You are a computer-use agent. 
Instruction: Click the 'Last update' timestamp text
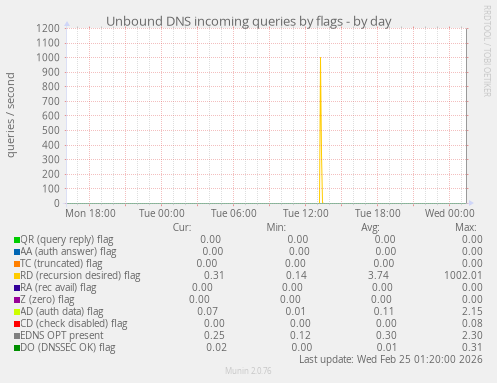click(391, 359)
